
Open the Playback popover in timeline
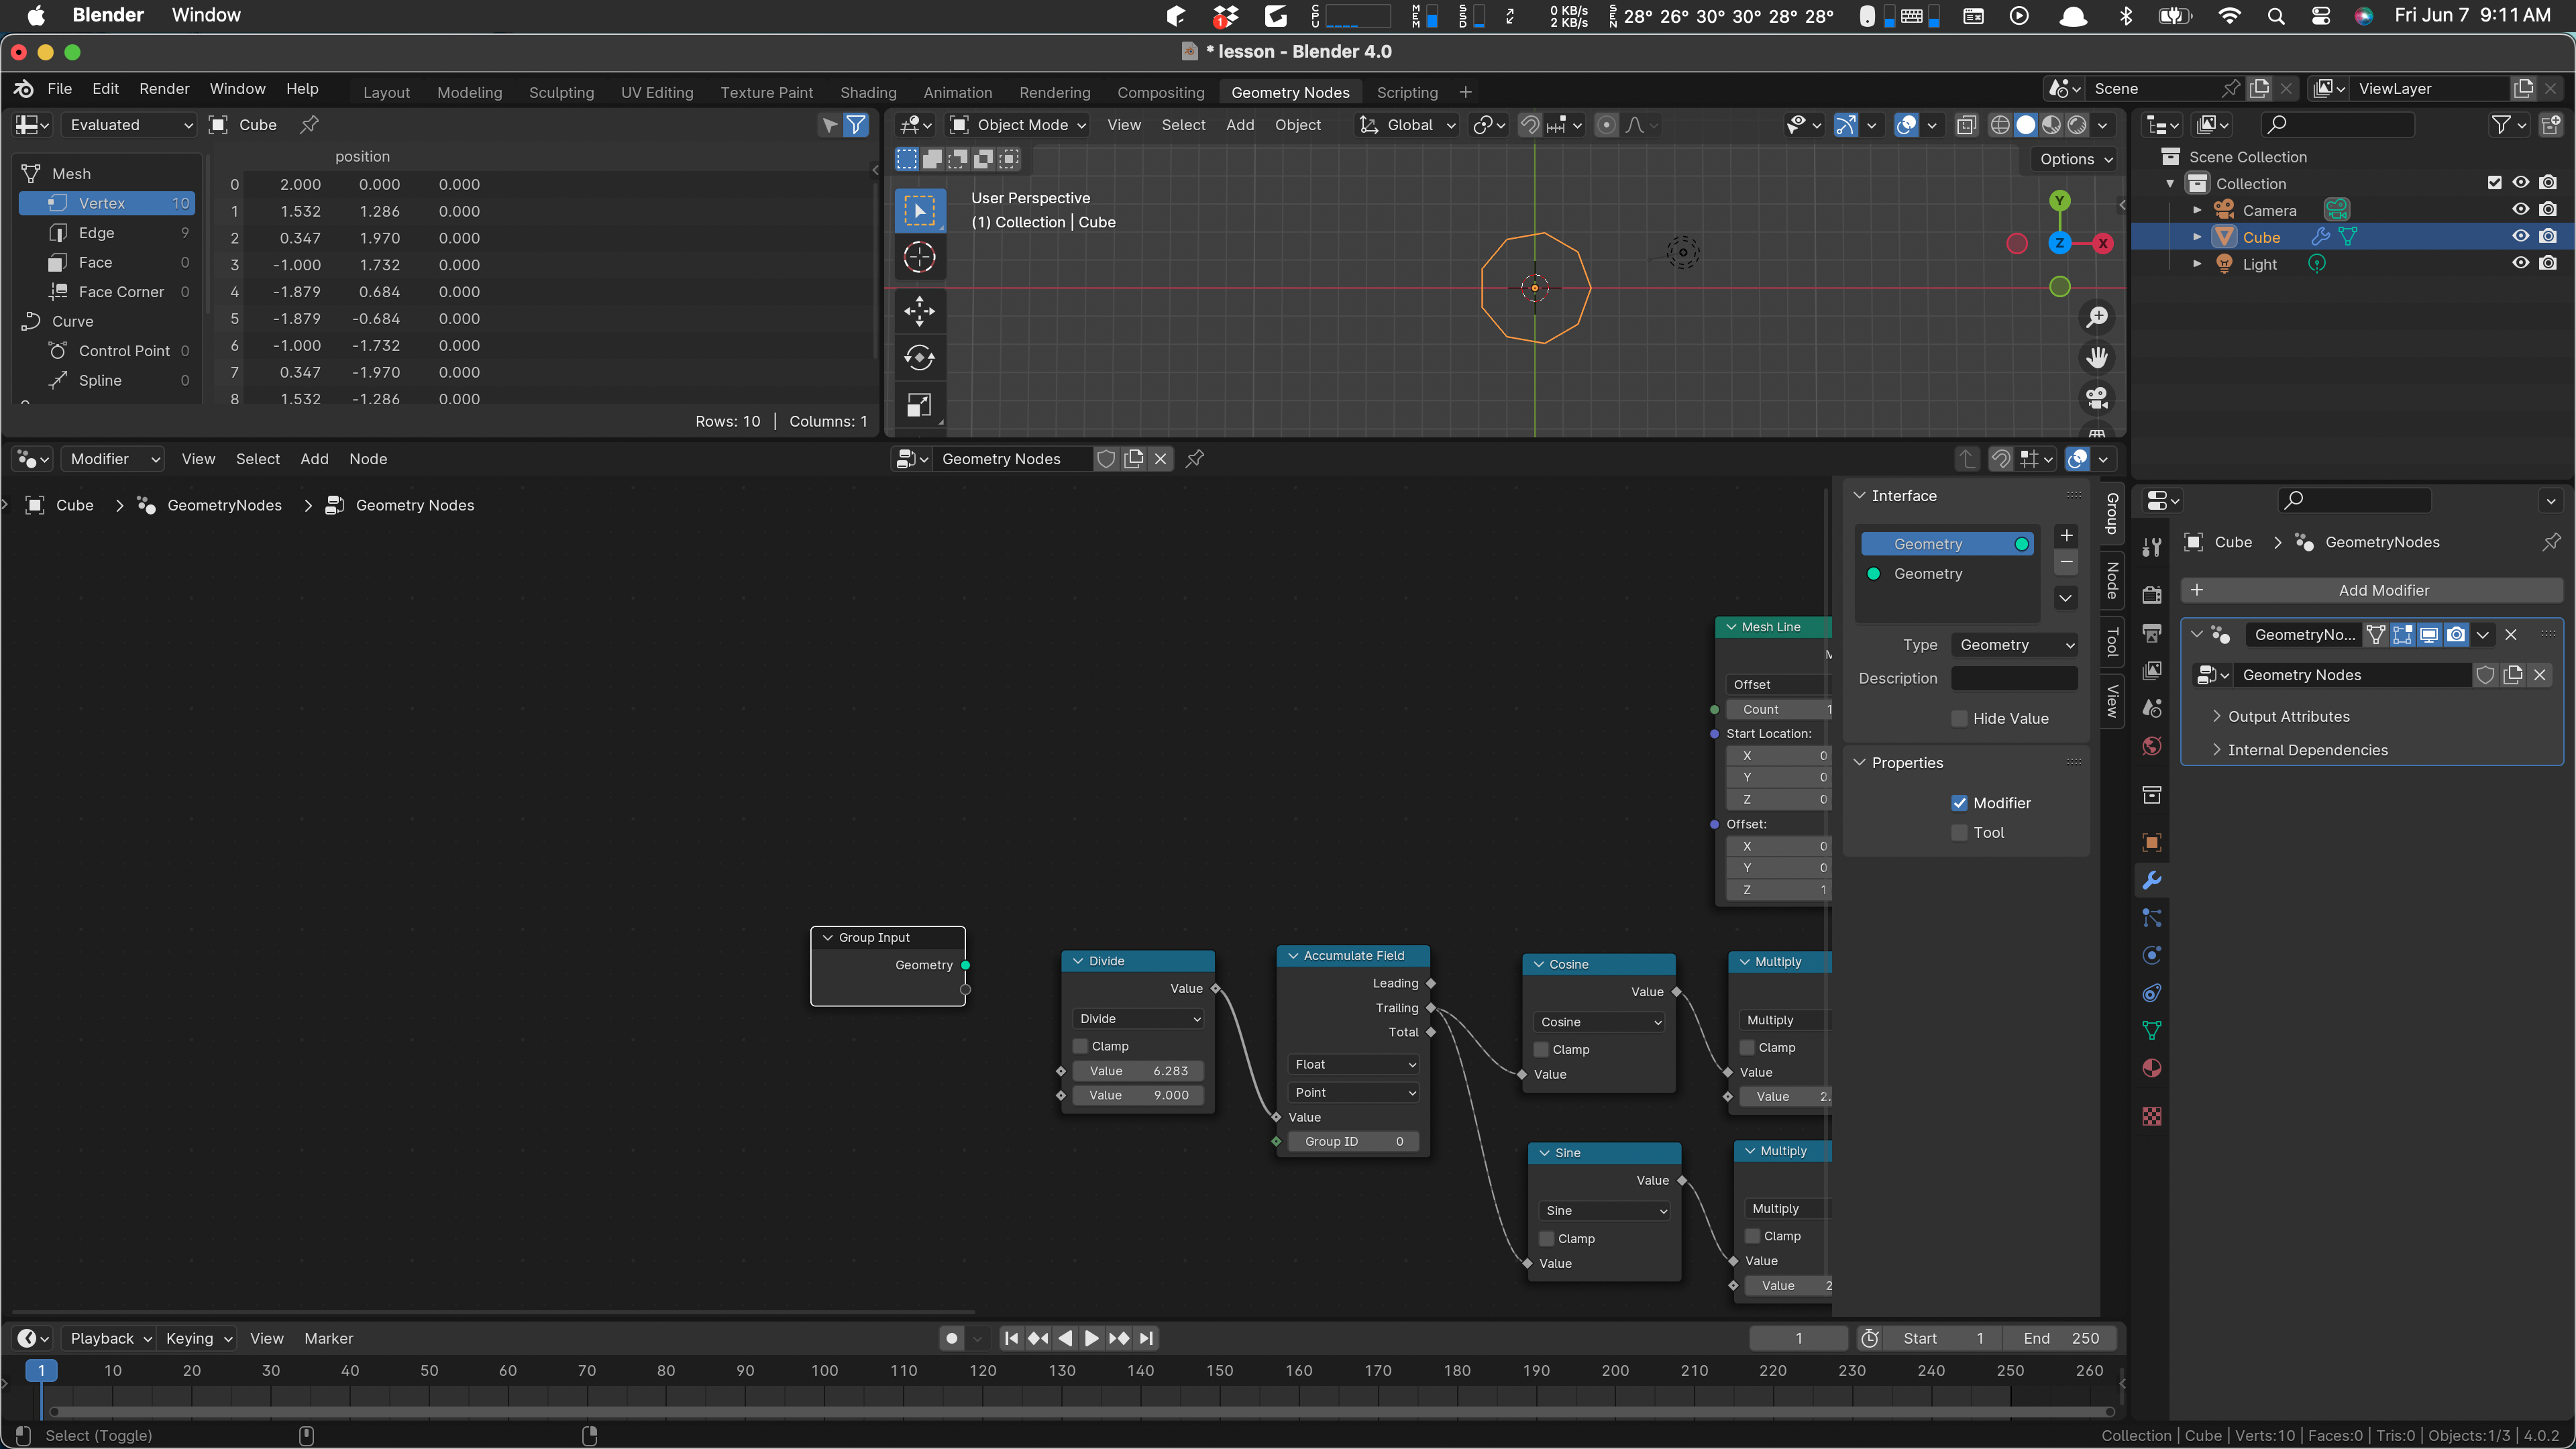(x=109, y=1338)
